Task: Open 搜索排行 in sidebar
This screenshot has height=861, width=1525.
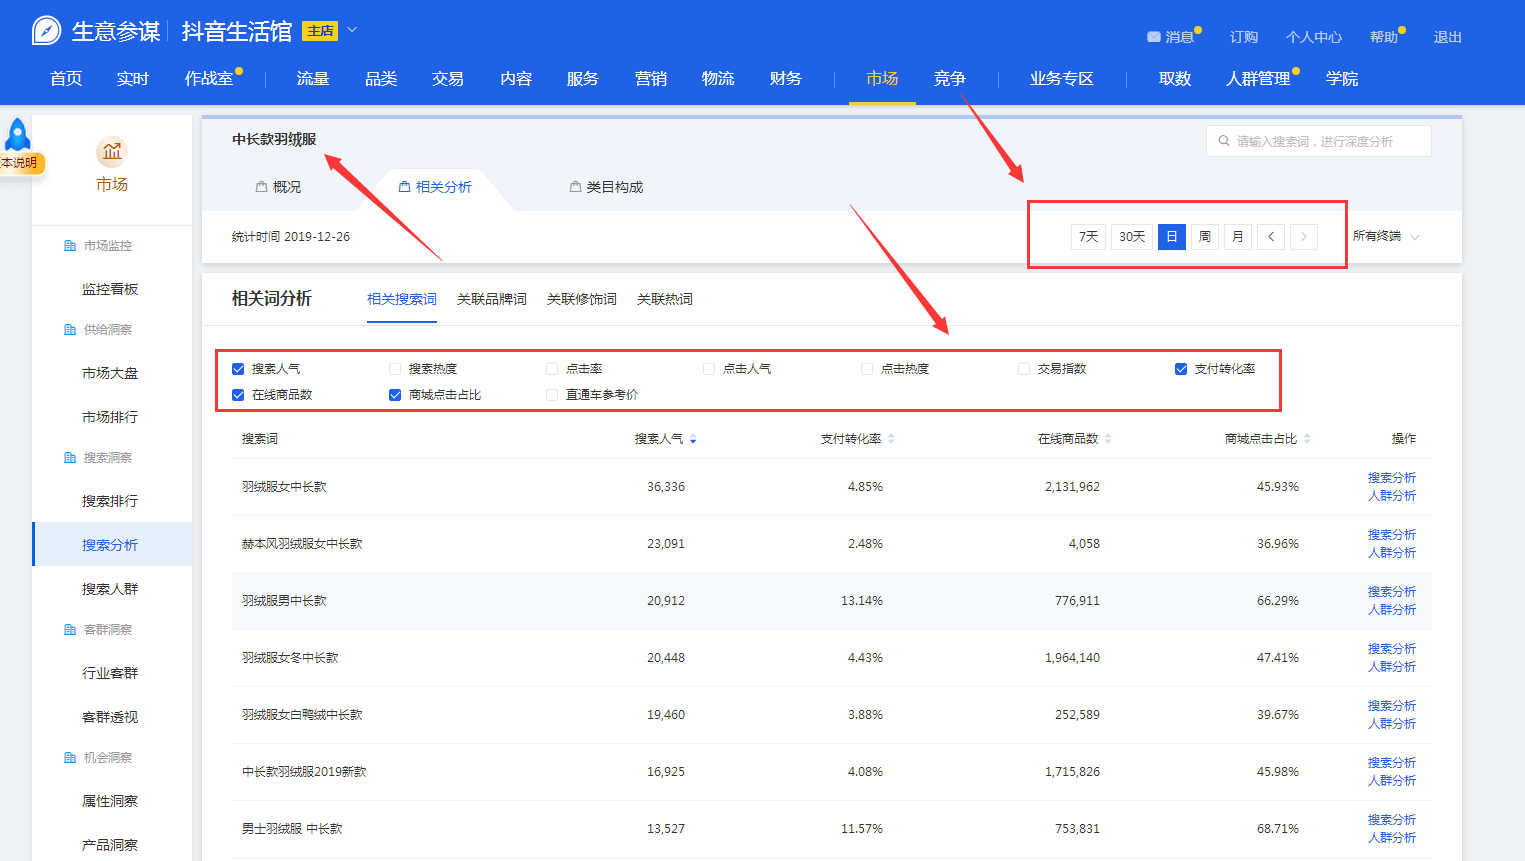Action: click(110, 501)
